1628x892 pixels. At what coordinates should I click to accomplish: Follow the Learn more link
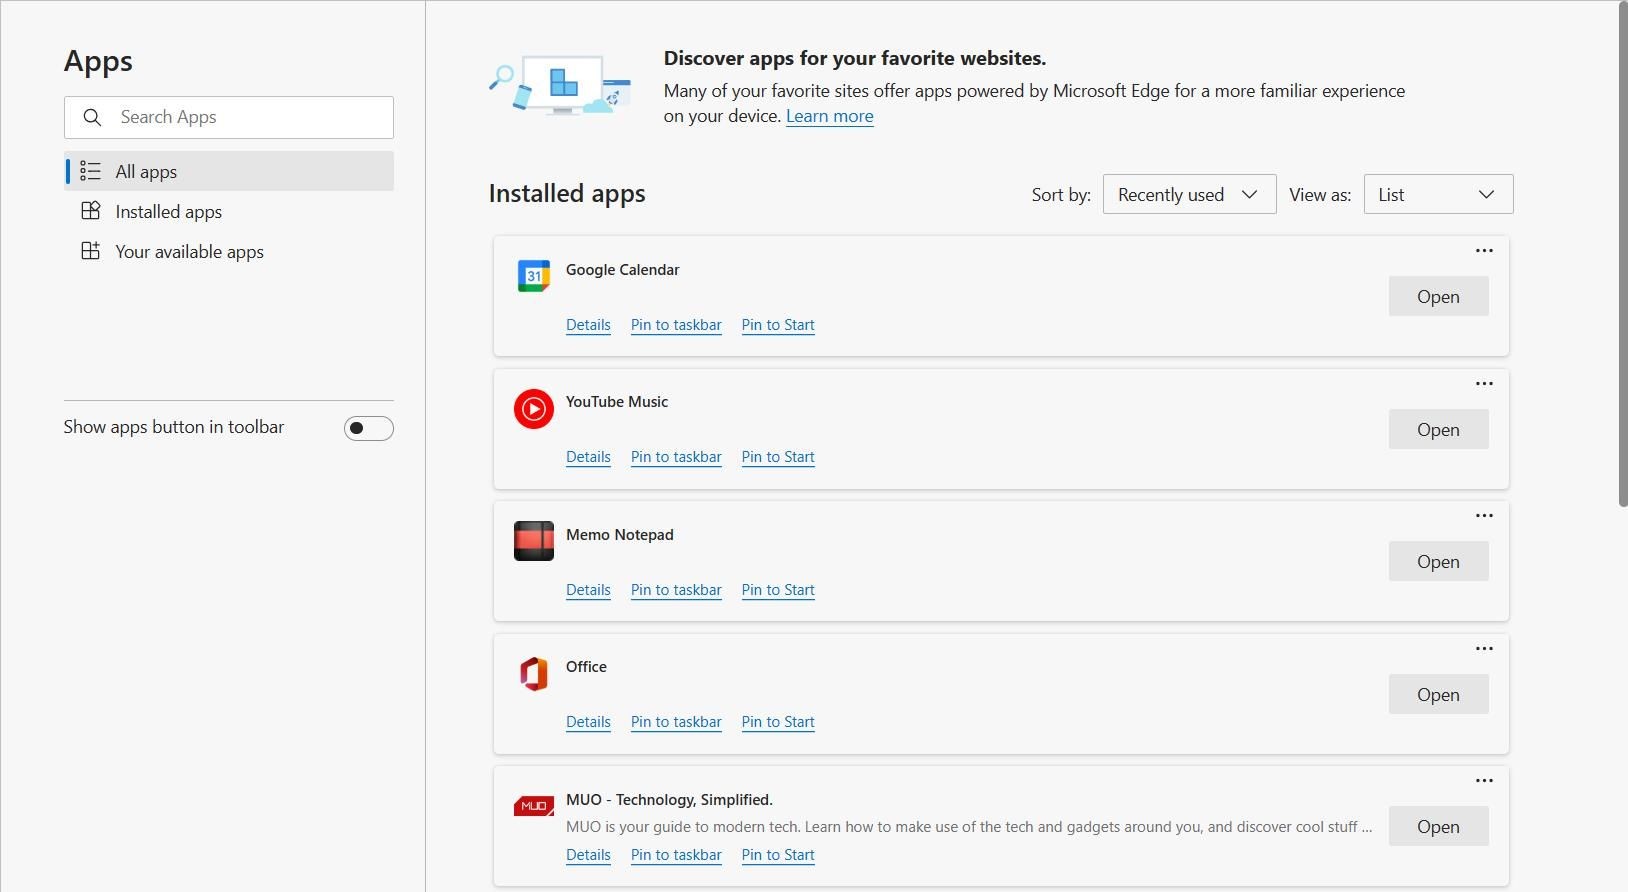(829, 116)
